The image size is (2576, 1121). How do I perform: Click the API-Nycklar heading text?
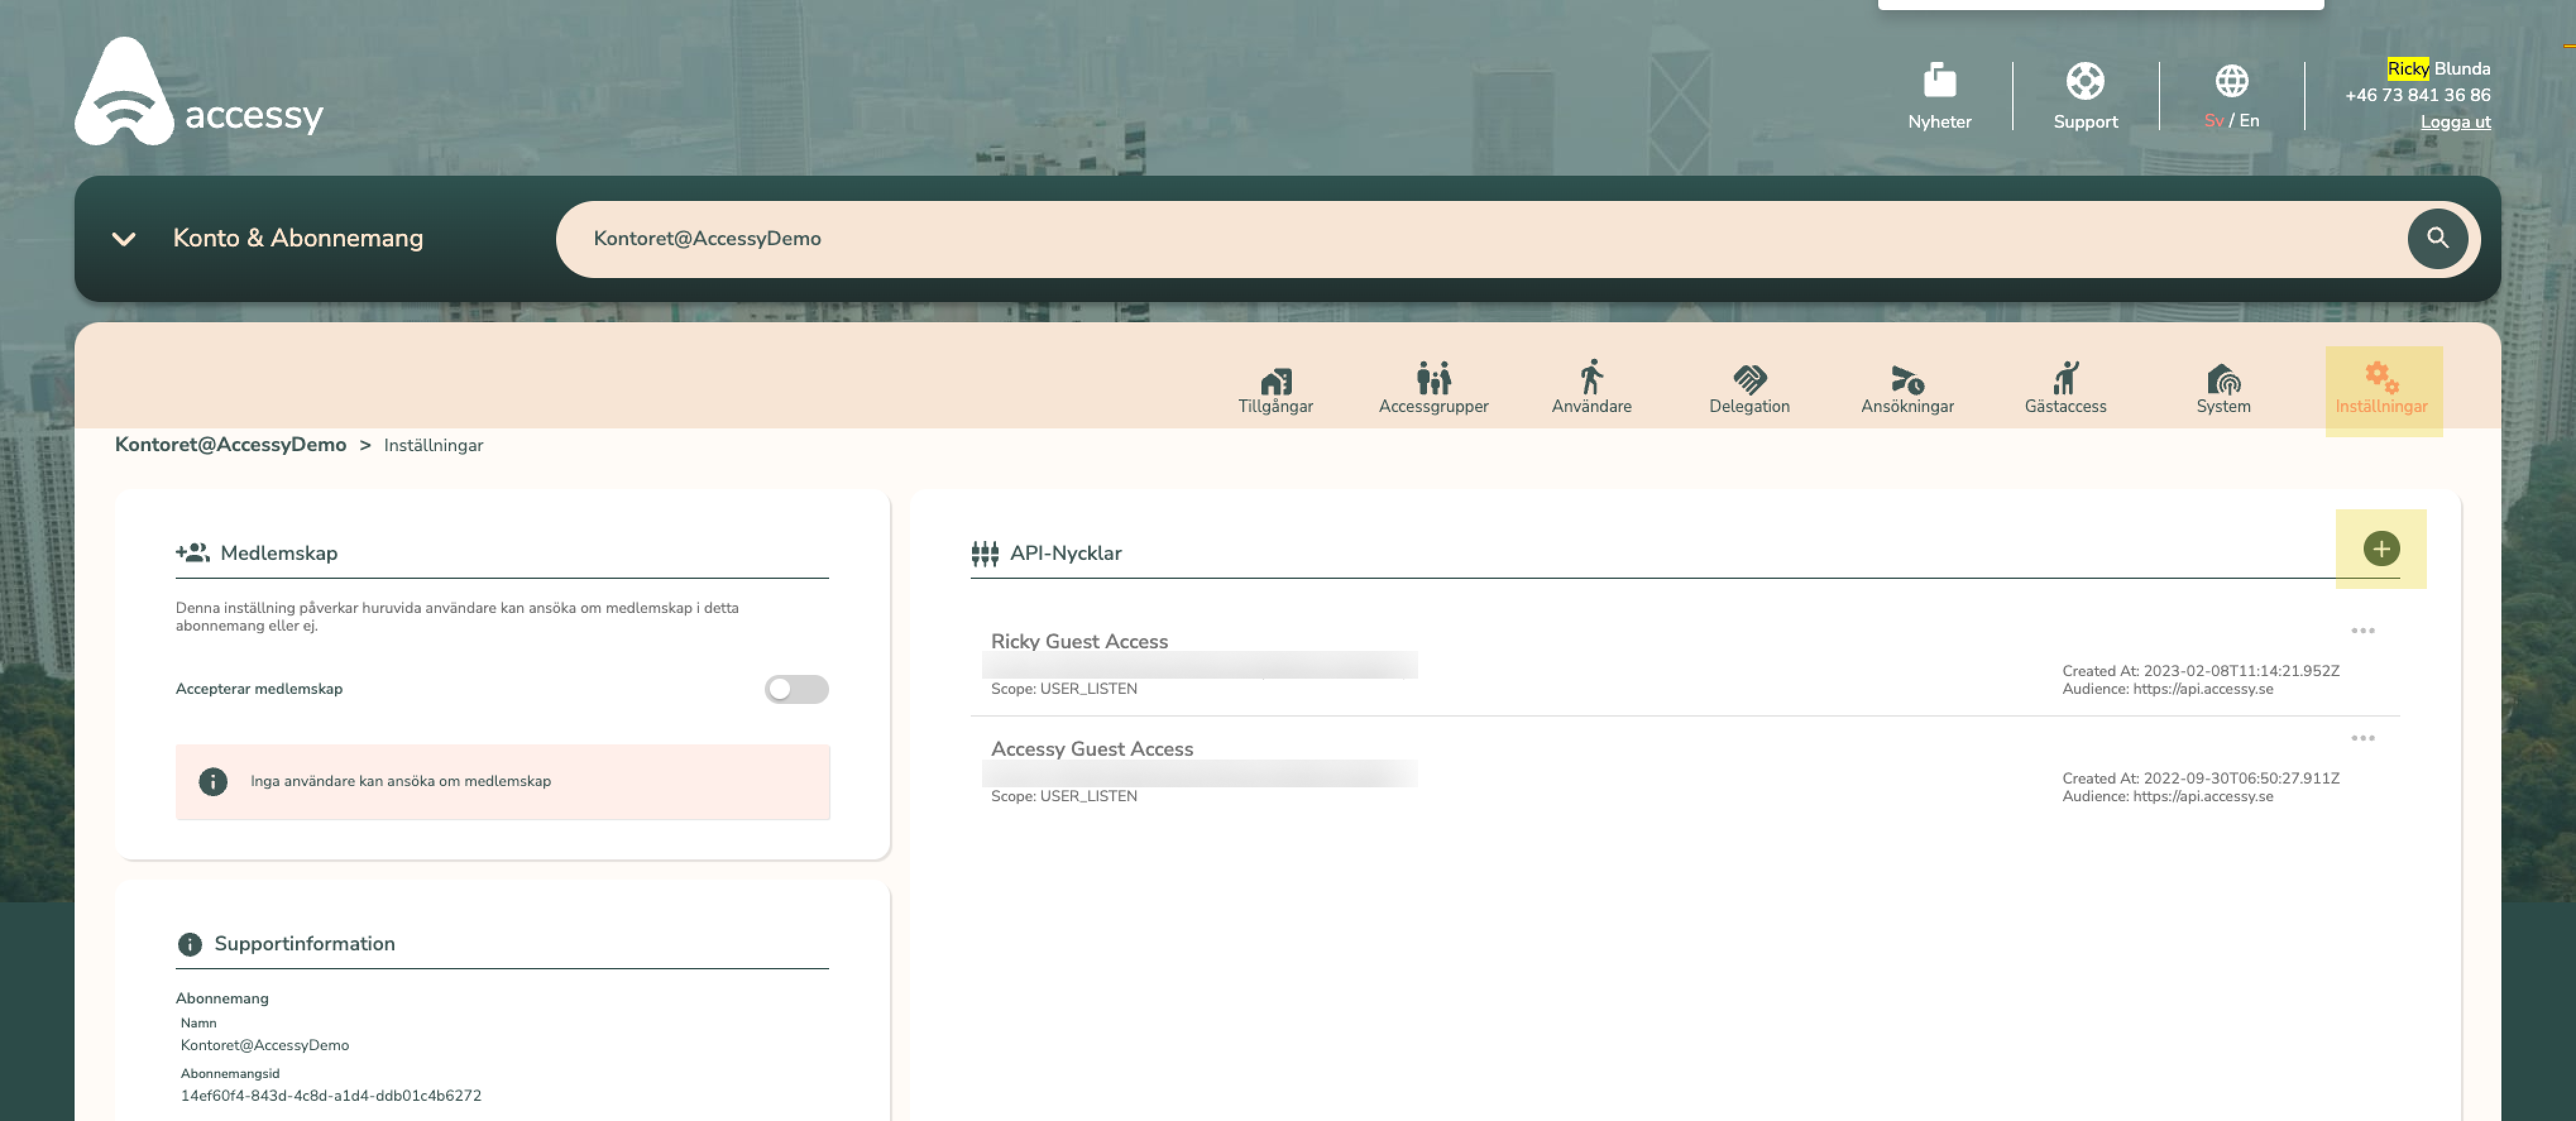(1065, 553)
